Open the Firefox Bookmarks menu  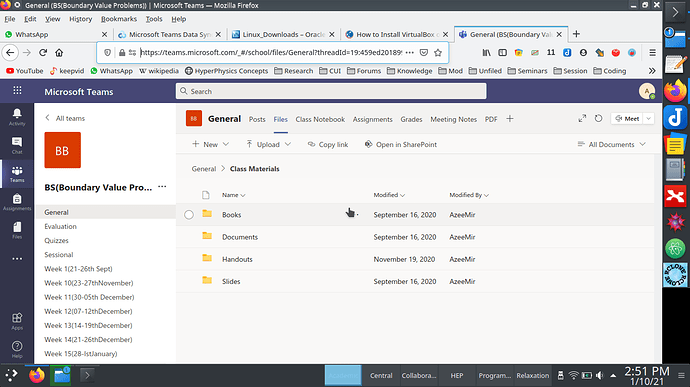[x=119, y=19]
